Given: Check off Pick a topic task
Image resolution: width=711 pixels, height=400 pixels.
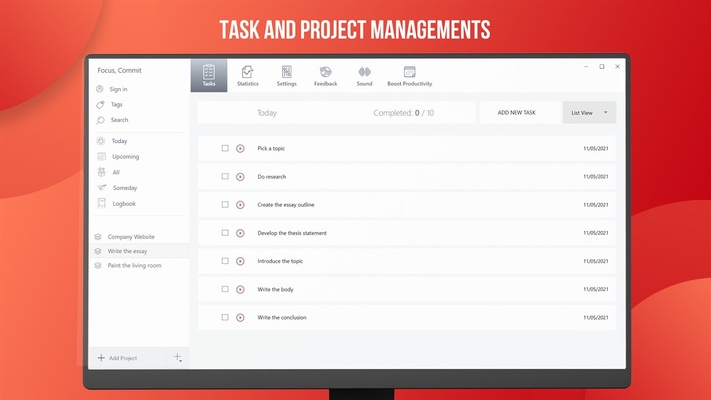Looking at the screenshot, I should [x=225, y=148].
